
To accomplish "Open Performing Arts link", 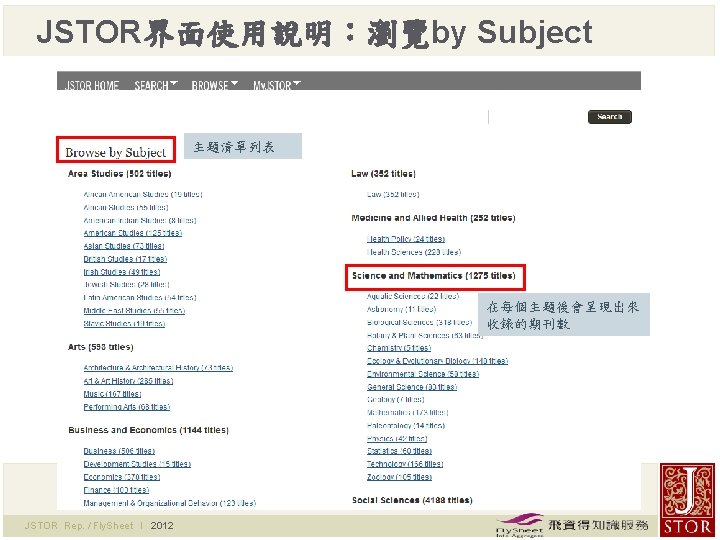I will pos(127,407).
